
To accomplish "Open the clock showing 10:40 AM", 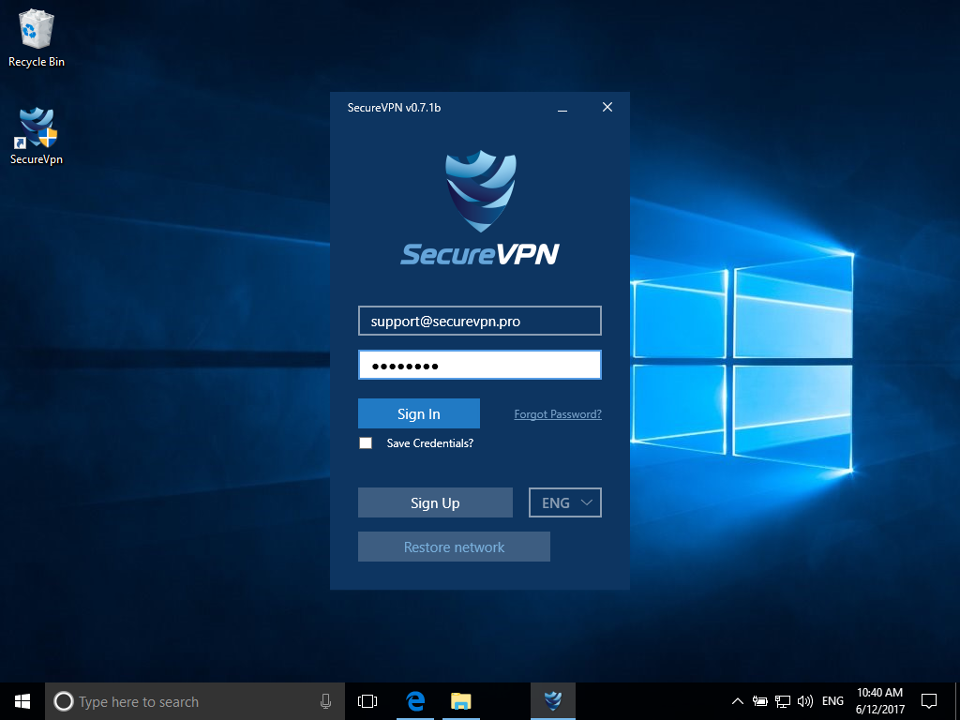I will pos(880,702).
